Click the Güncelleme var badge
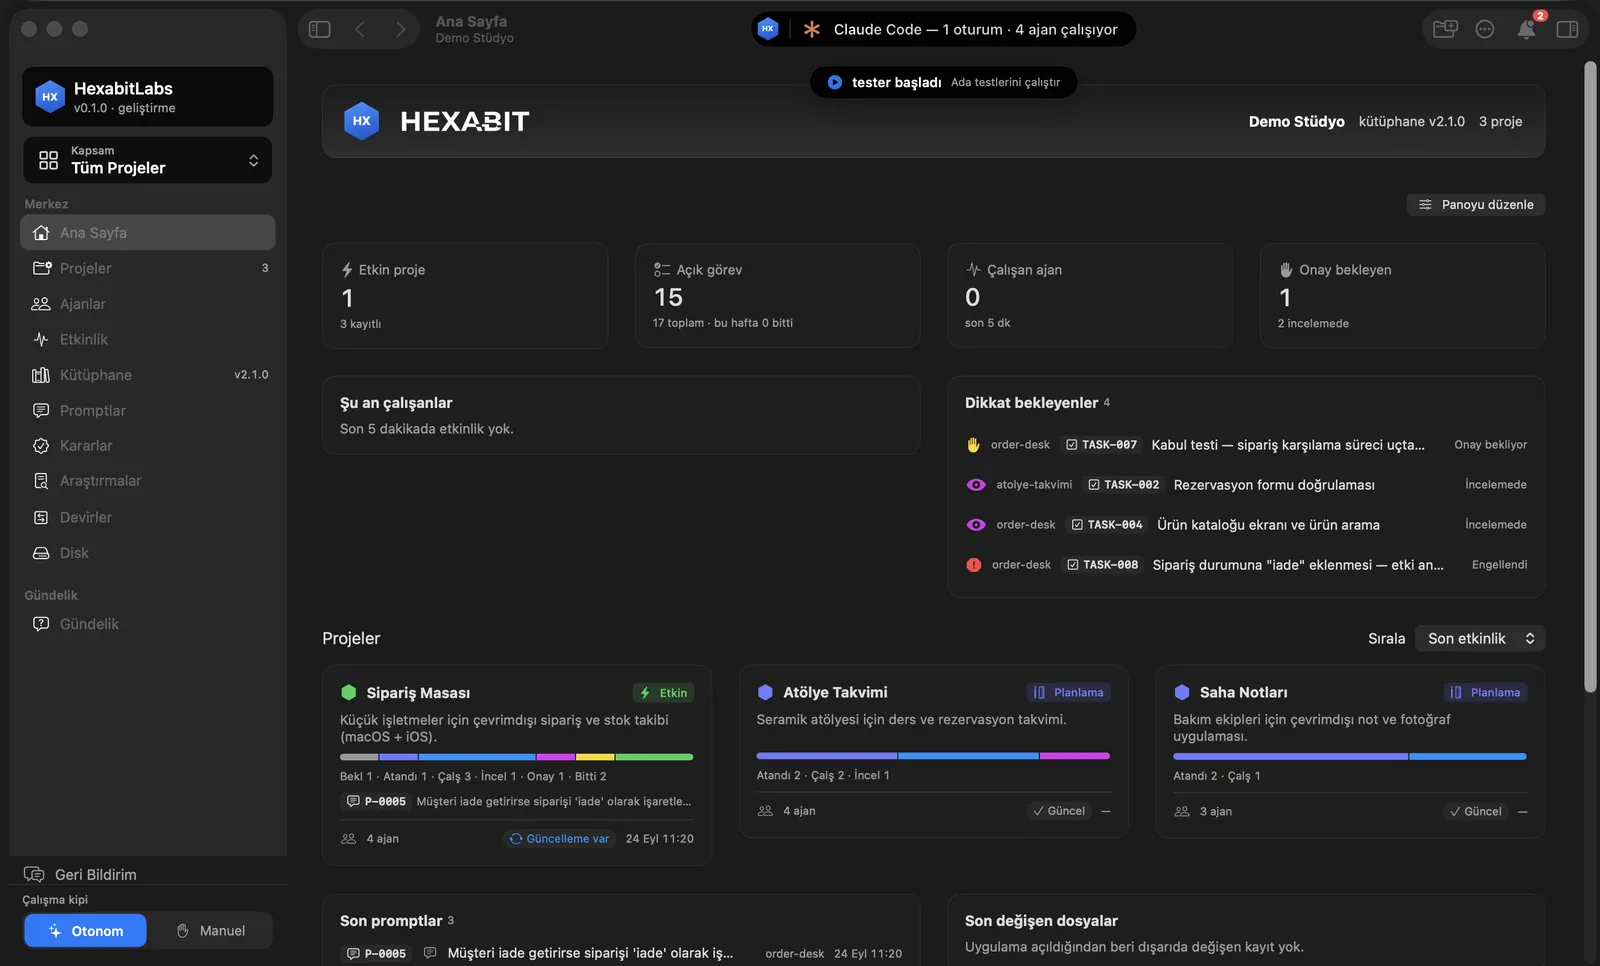The width and height of the screenshot is (1600, 966). pyautogui.click(x=559, y=838)
